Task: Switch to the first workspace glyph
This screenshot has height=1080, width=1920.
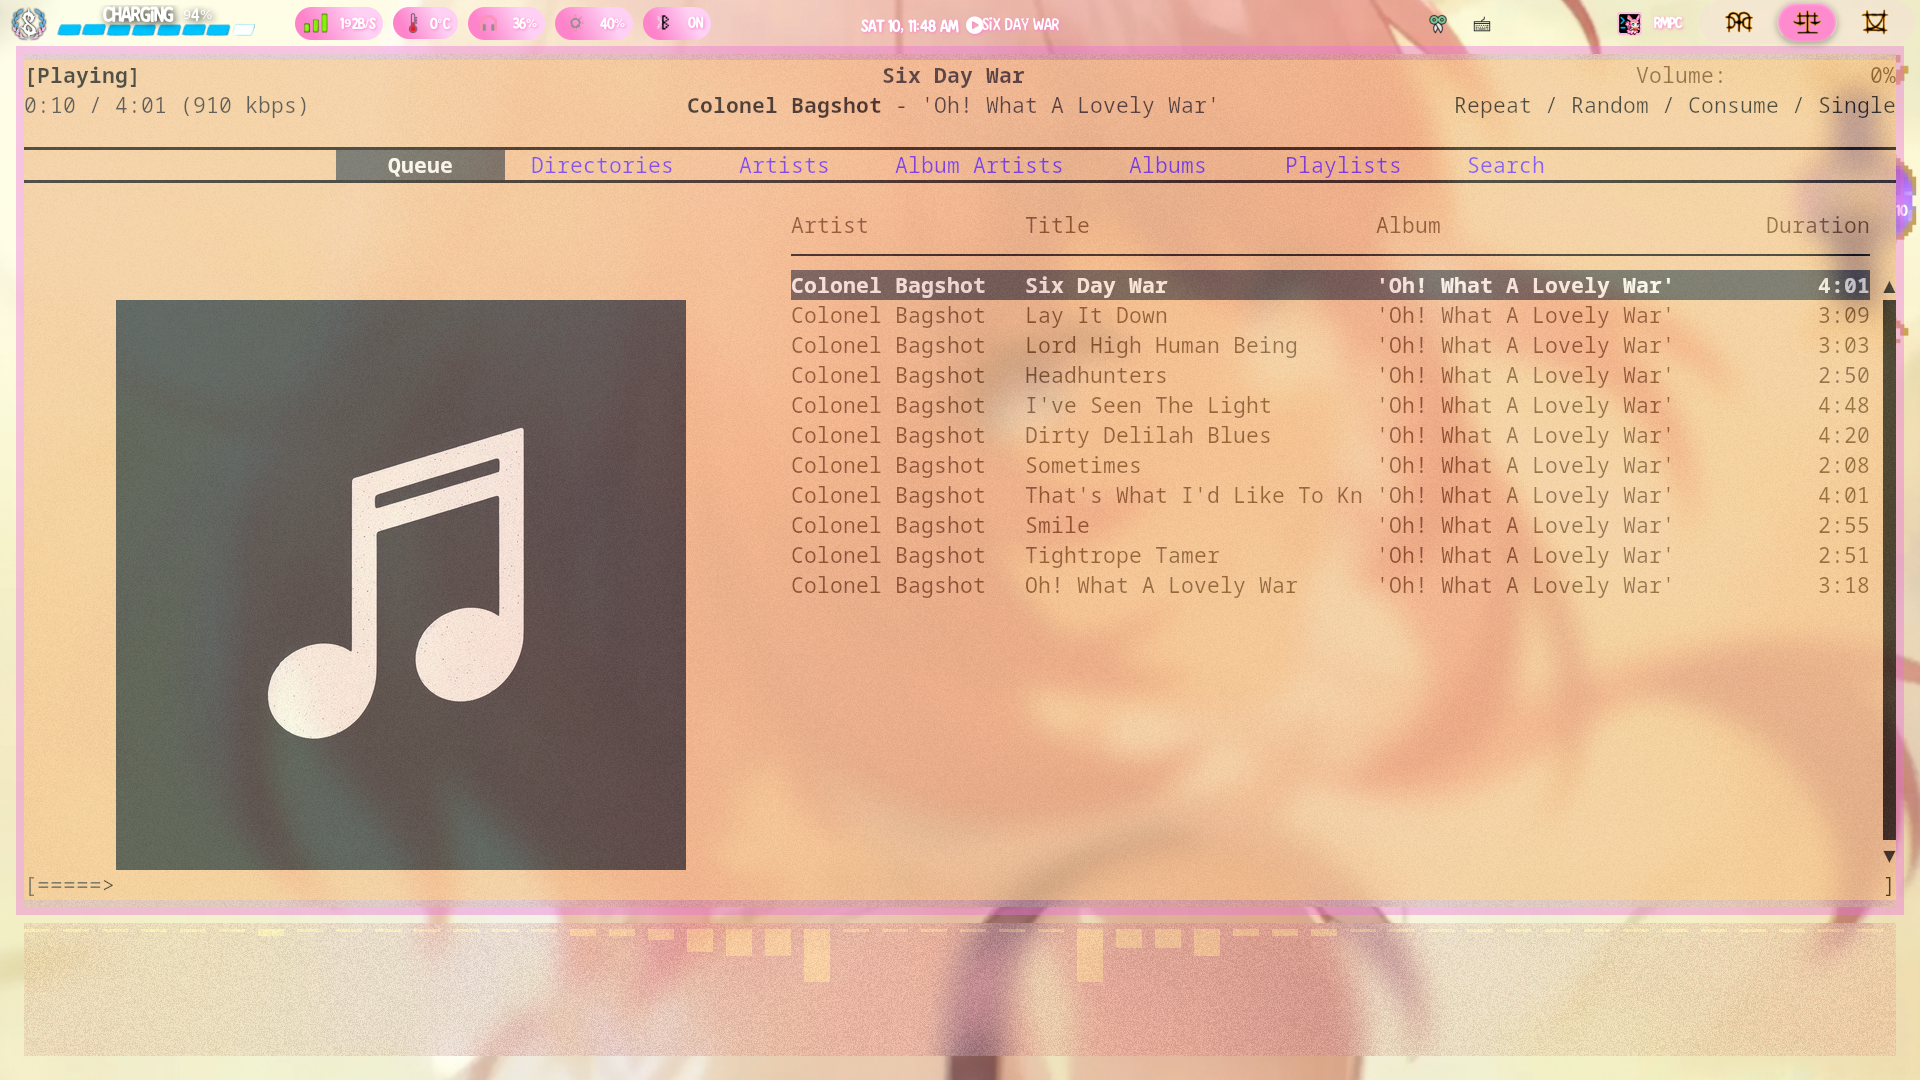Action: 1739,22
